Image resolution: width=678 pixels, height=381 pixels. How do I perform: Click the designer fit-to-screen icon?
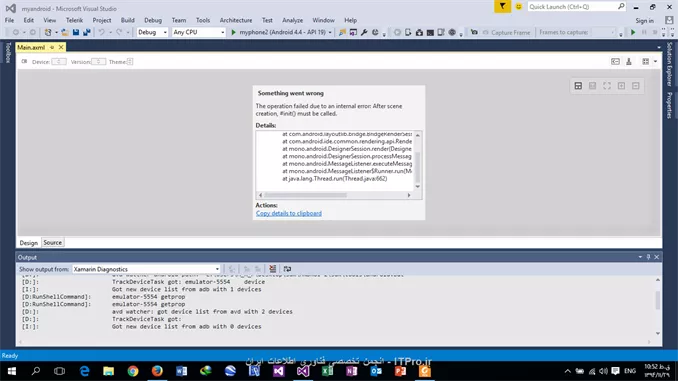[x=607, y=86]
